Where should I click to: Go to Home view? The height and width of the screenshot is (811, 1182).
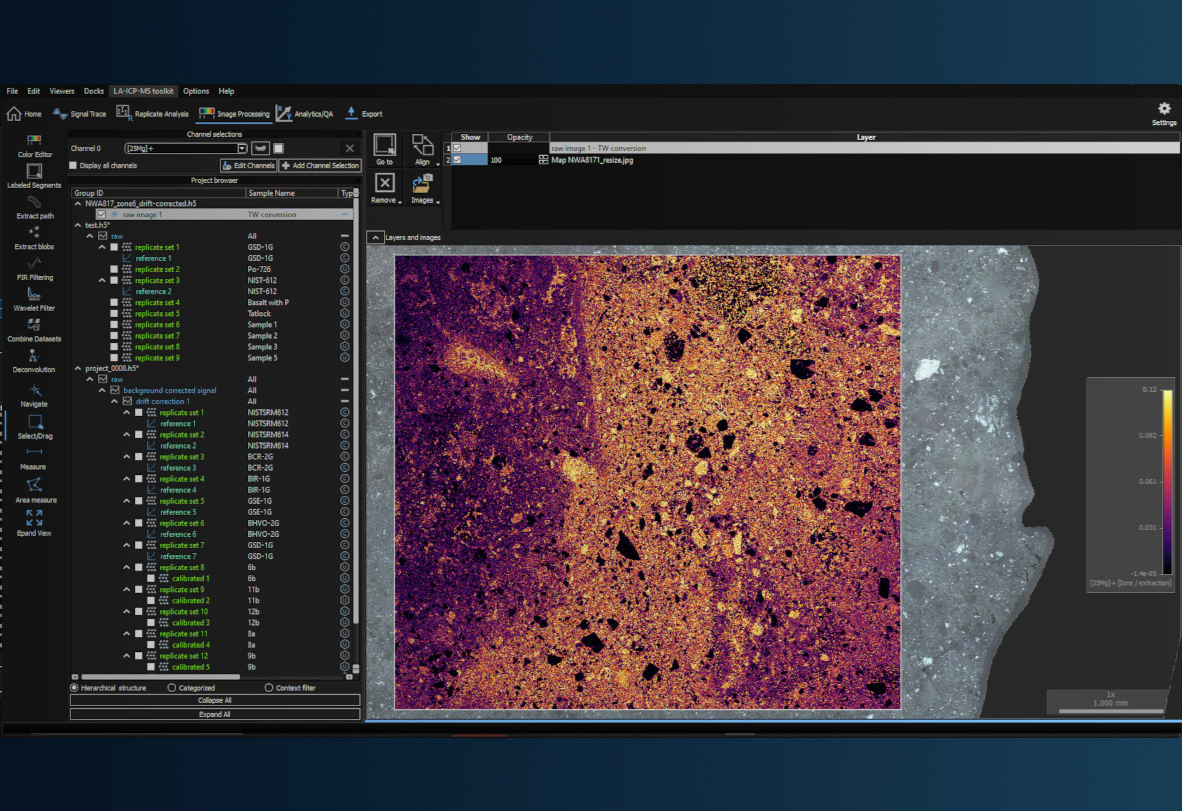tap(24, 114)
